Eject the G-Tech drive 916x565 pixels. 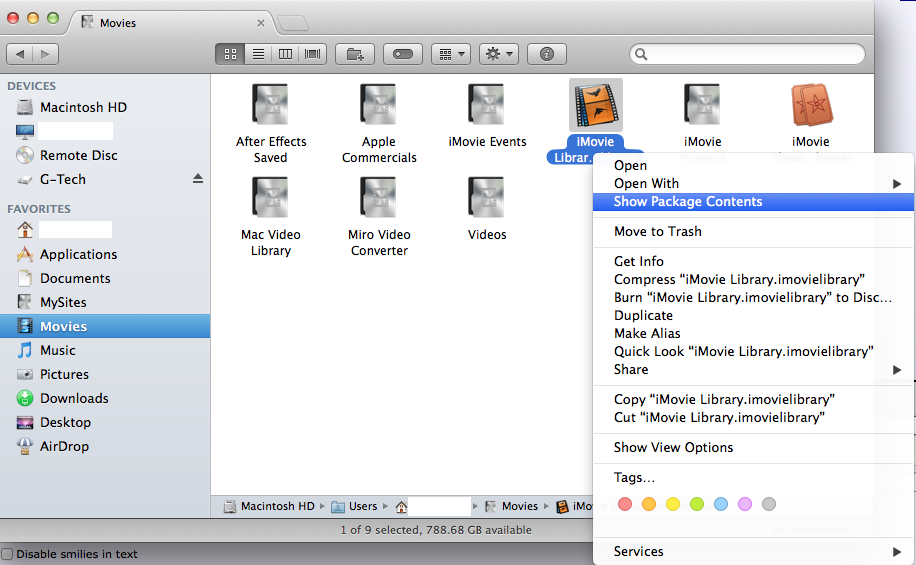click(197, 179)
